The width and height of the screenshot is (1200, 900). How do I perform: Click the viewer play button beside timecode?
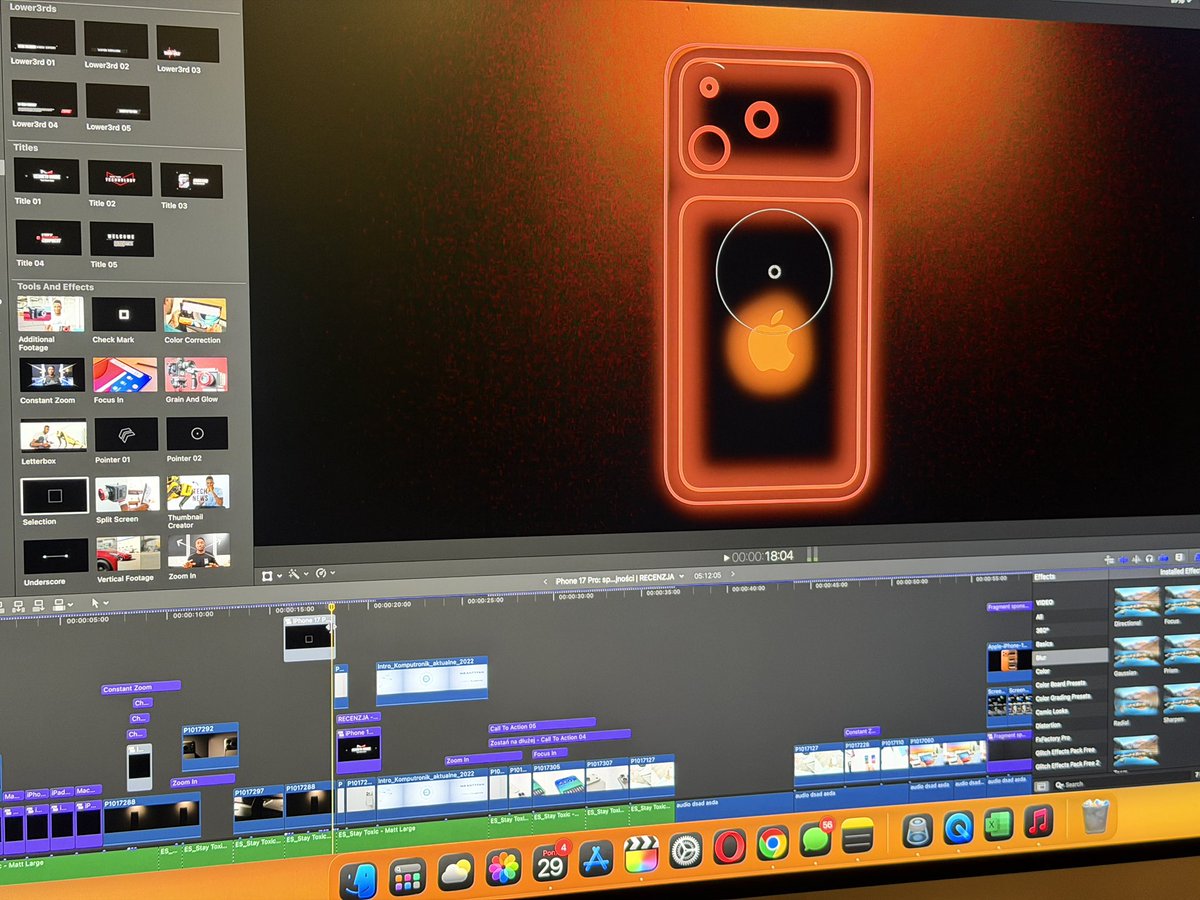pos(727,557)
